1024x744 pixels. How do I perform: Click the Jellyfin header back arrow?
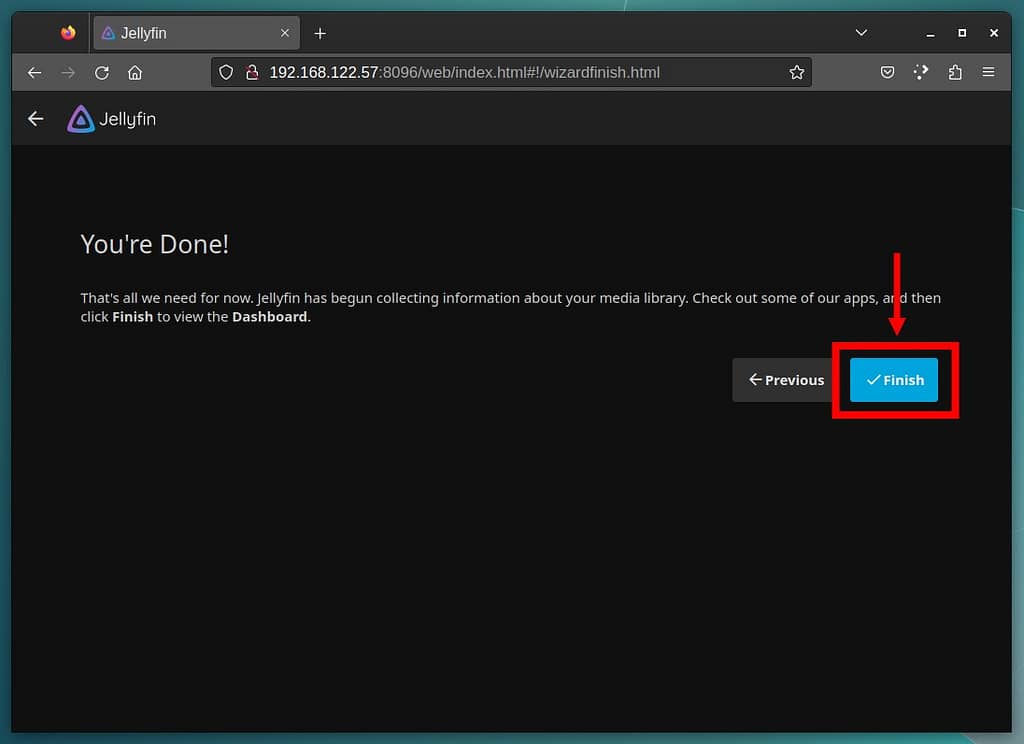(36, 119)
